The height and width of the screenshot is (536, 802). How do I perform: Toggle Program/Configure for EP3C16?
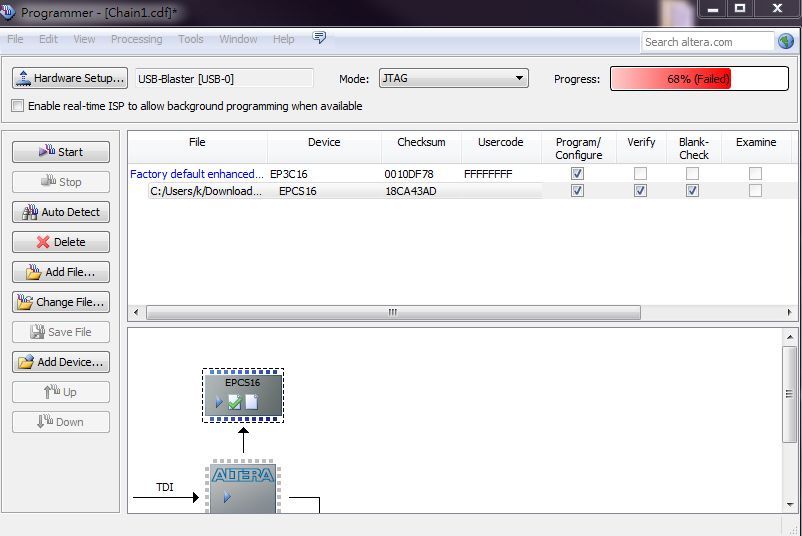click(577, 173)
